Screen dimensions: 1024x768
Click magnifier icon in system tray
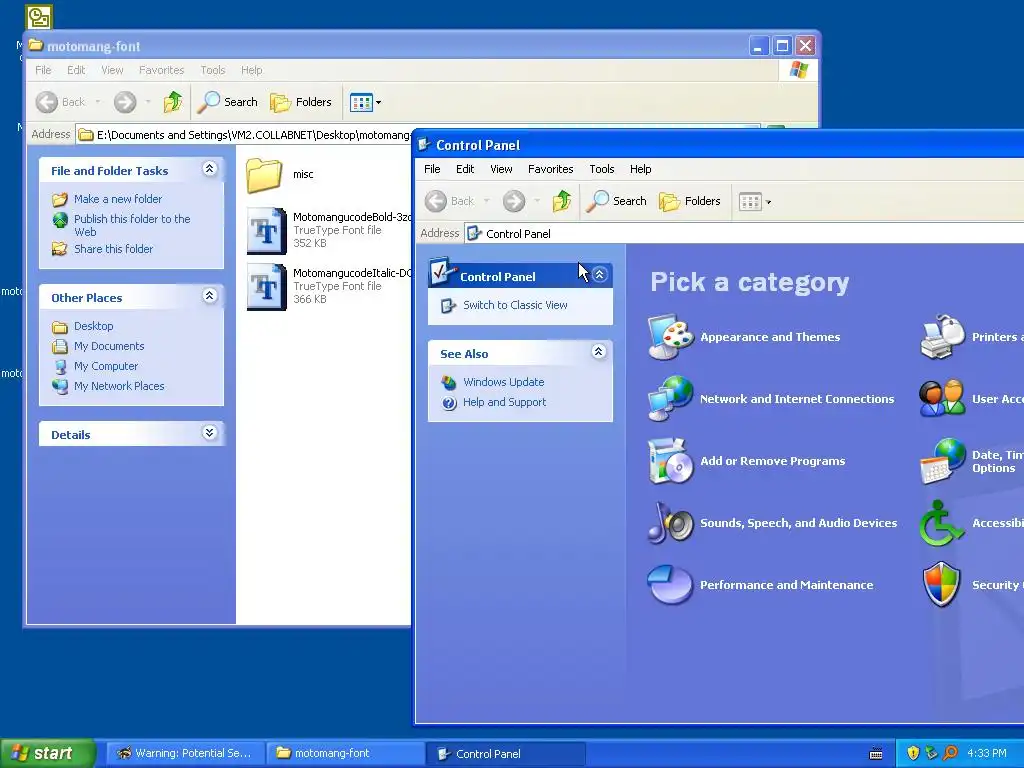pyautogui.click(x=950, y=753)
